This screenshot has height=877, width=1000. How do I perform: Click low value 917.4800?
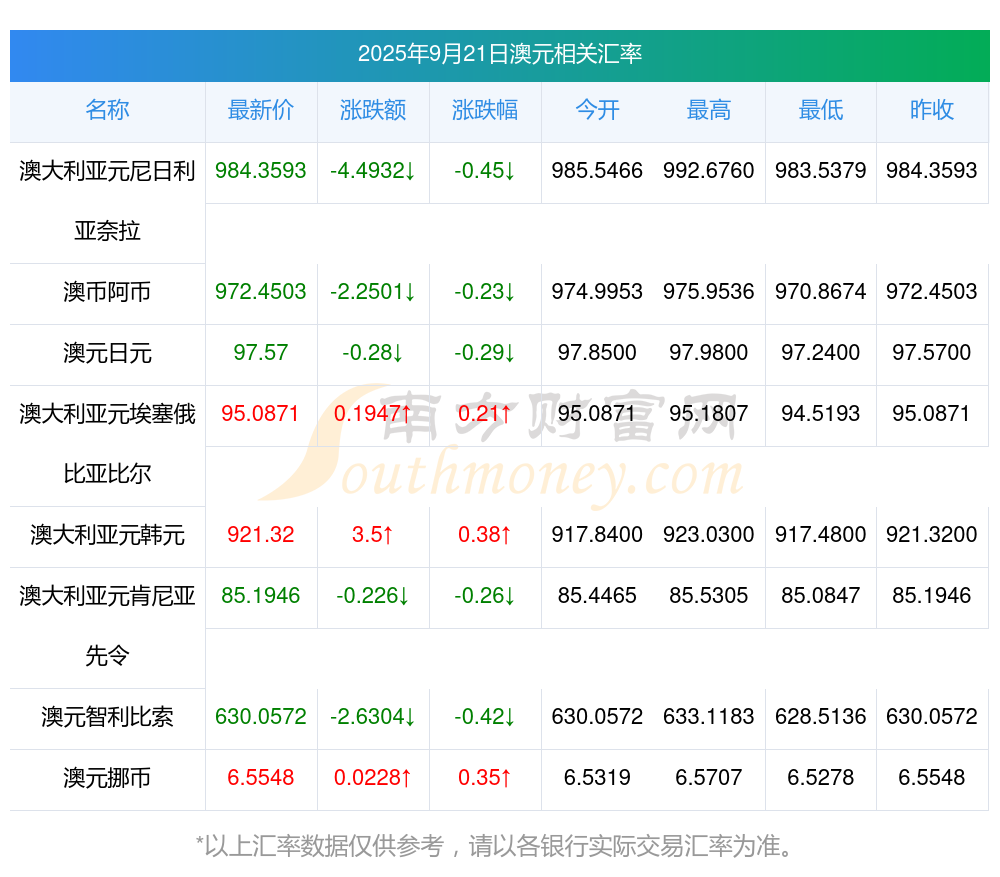(821, 534)
